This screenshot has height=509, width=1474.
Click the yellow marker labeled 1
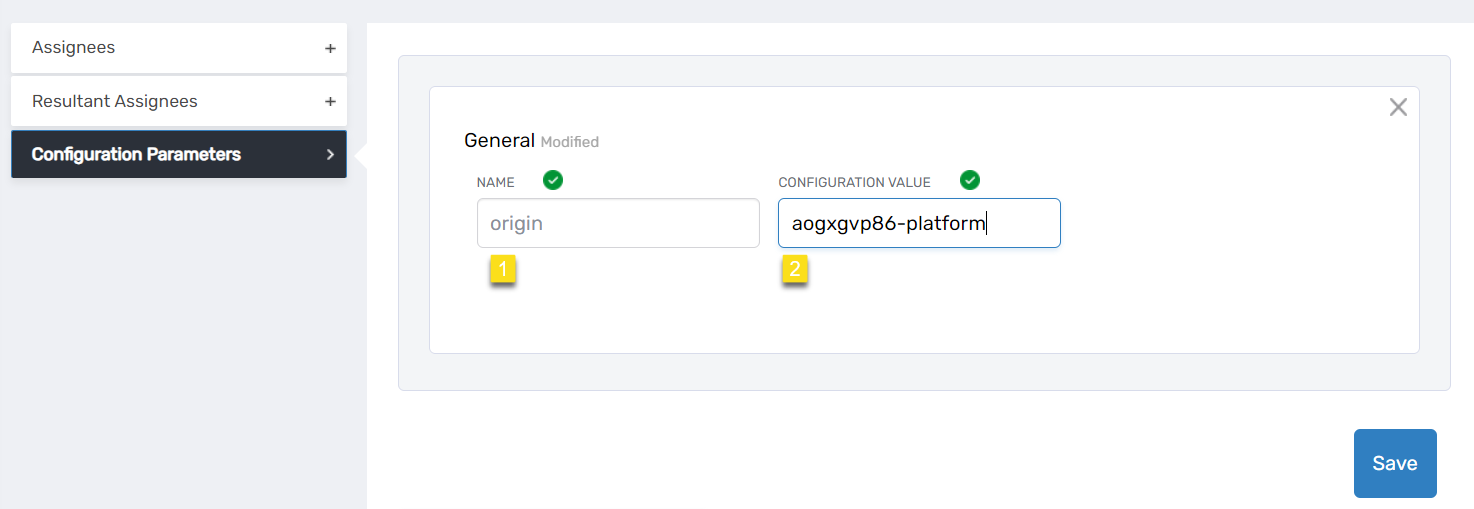(503, 269)
